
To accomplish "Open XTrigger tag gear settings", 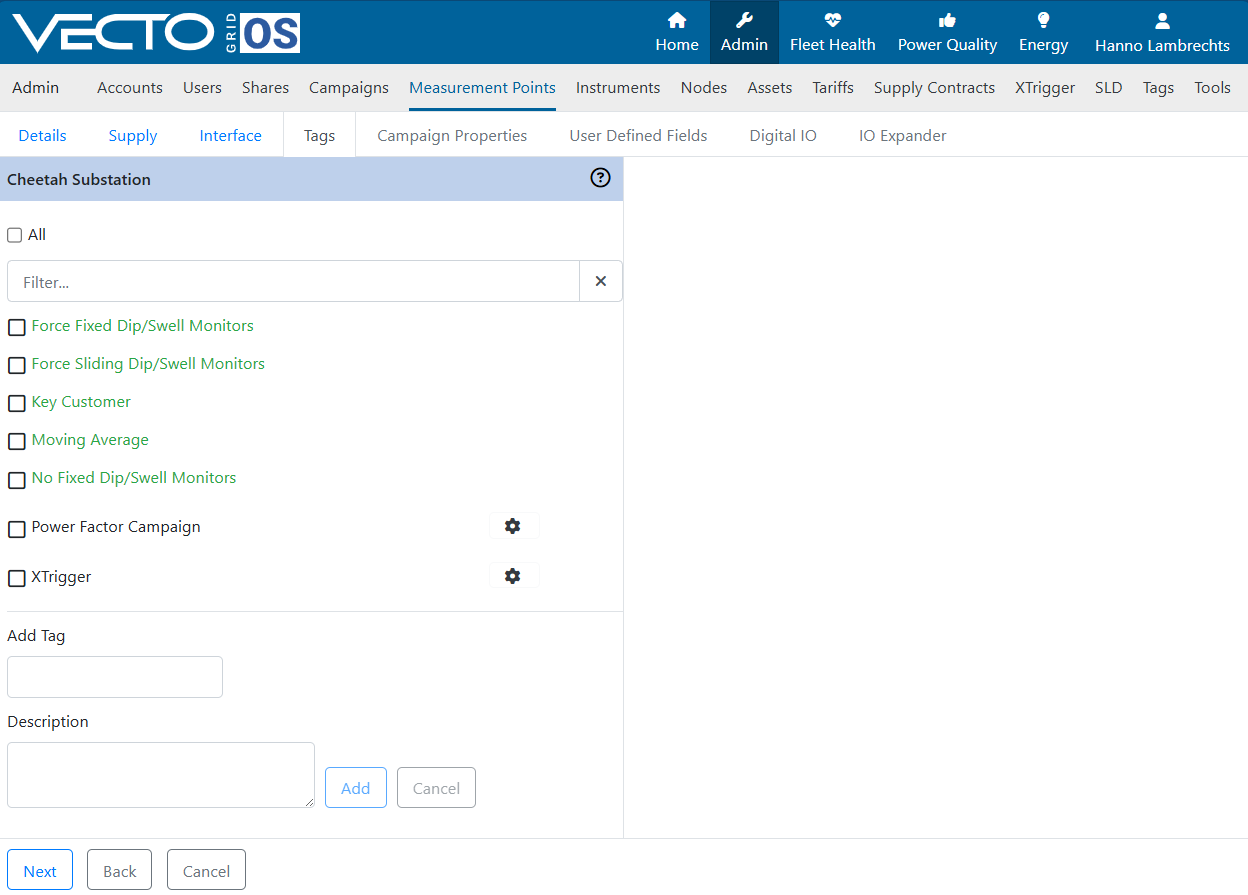I will pyautogui.click(x=513, y=576).
